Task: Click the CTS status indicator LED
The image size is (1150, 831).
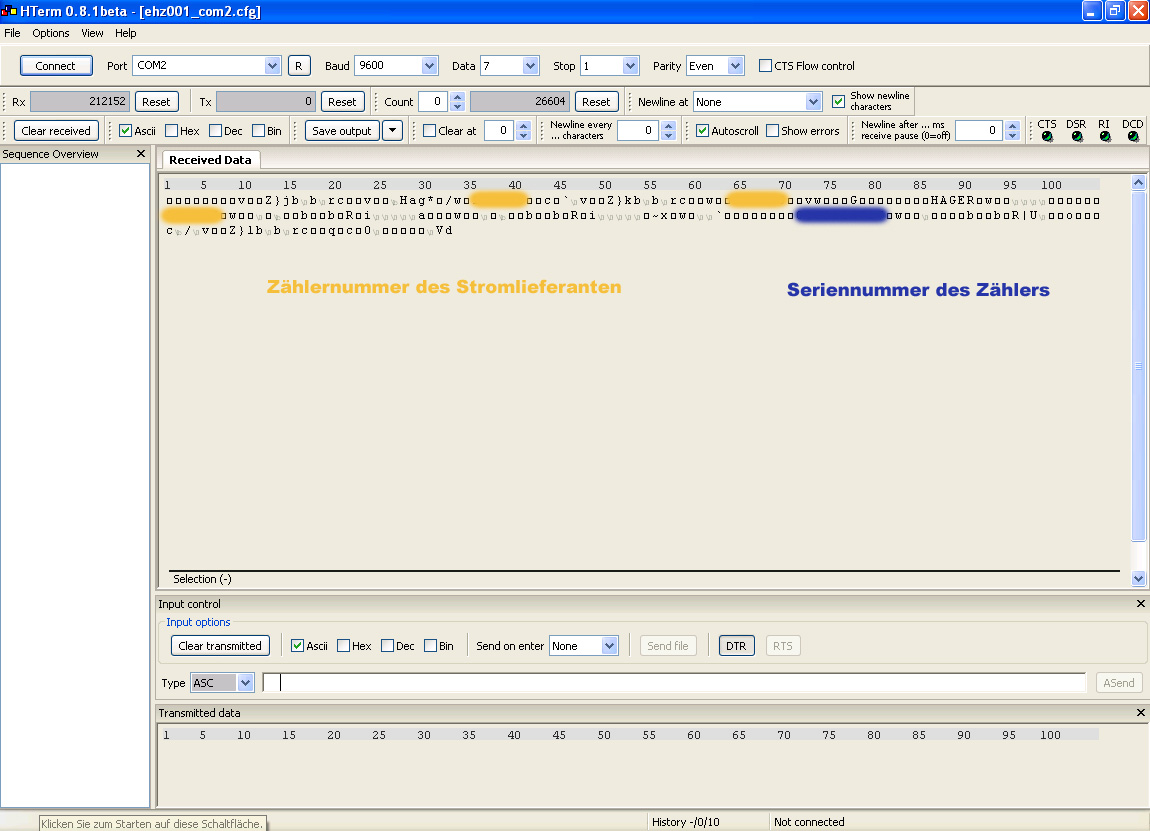Action: pyautogui.click(x=1047, y=137)
